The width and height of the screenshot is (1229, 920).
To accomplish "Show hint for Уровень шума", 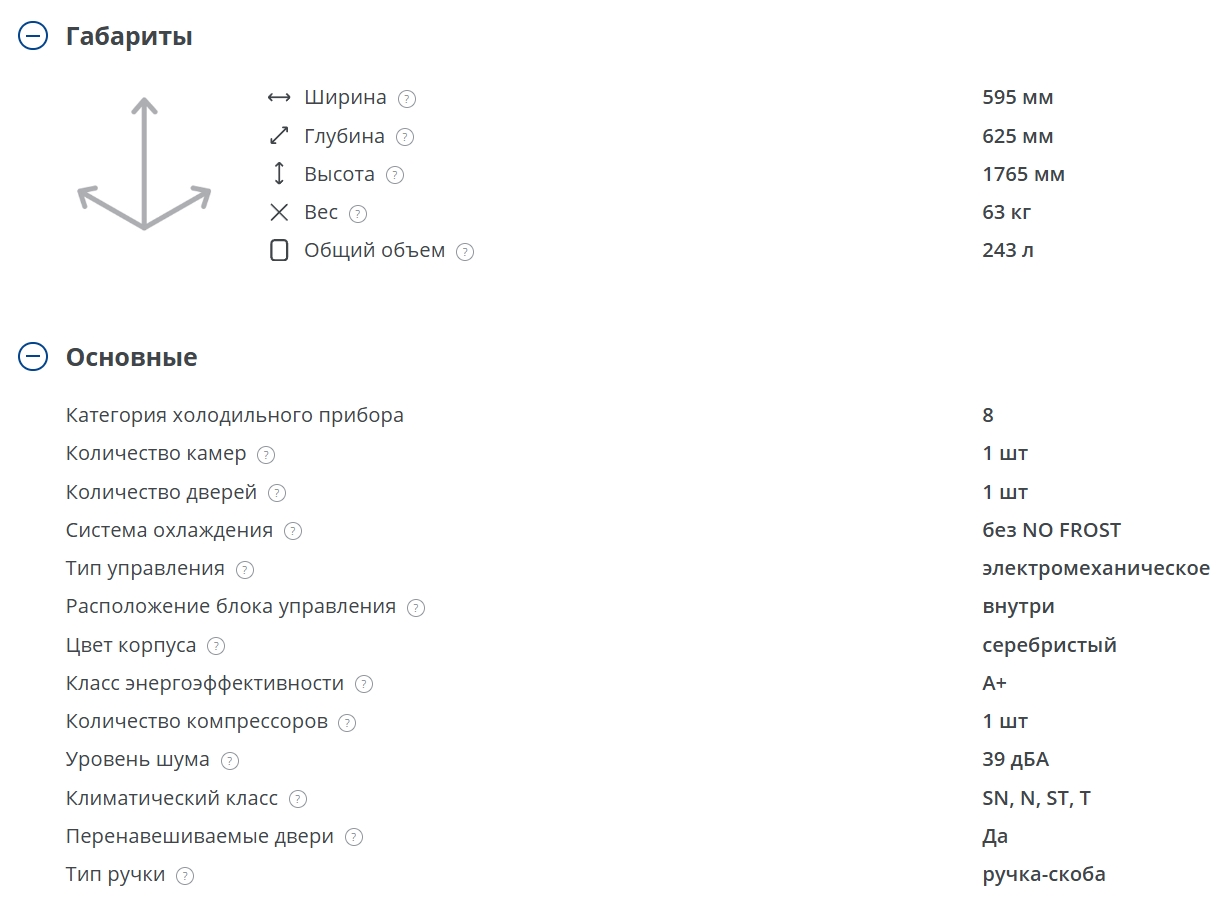I will 230,761.
